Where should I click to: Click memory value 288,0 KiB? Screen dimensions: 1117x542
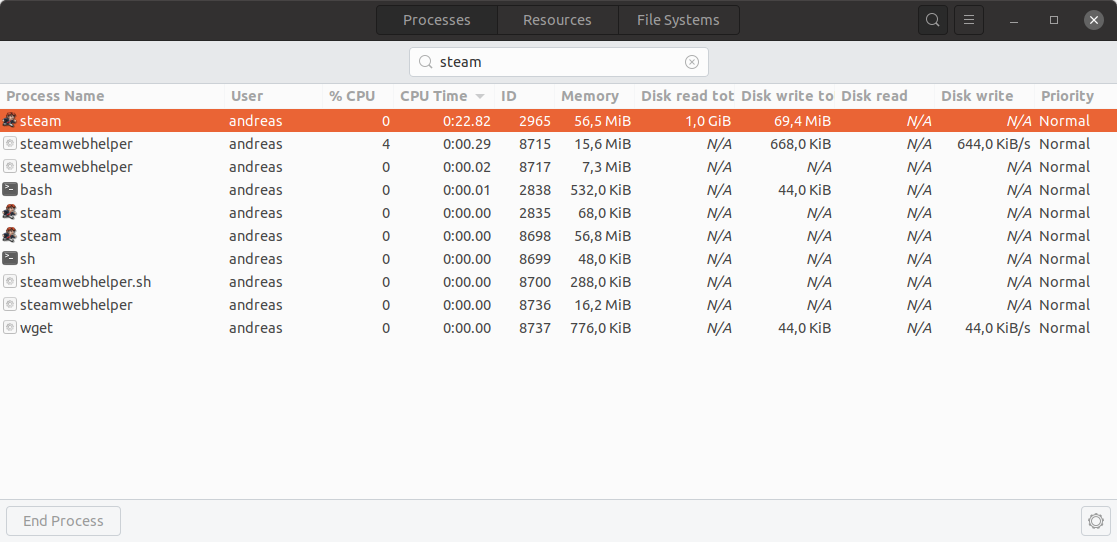[x=601, y=281]
